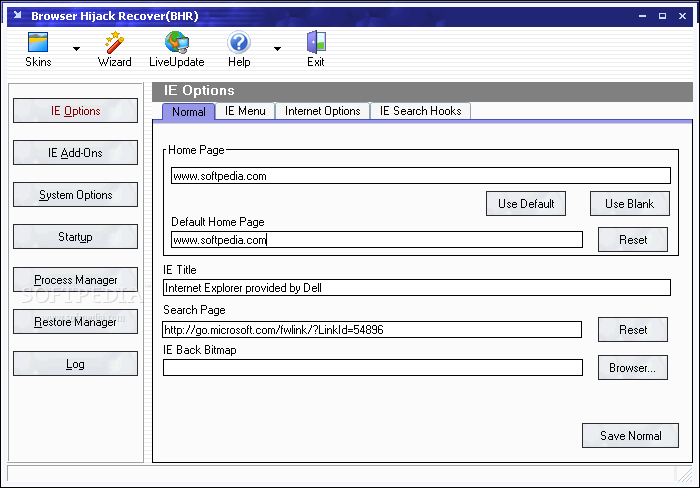700x488 pixels.
Task: Go to the Startup section
Action: [x=75, y=237]
